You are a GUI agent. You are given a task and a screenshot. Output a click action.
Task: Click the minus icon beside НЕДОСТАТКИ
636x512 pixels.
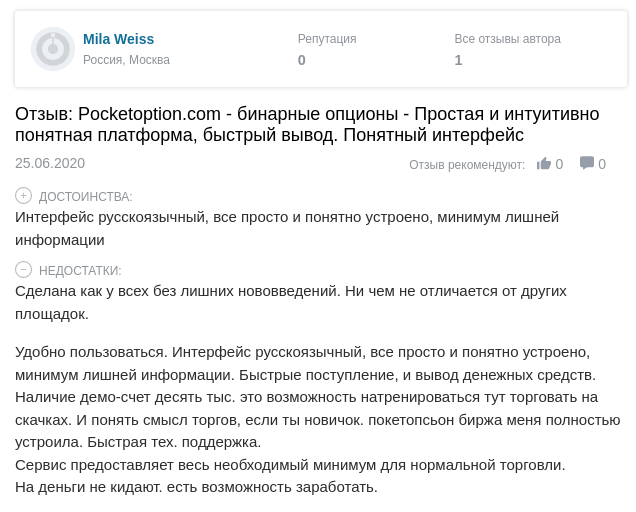[24, 270]
